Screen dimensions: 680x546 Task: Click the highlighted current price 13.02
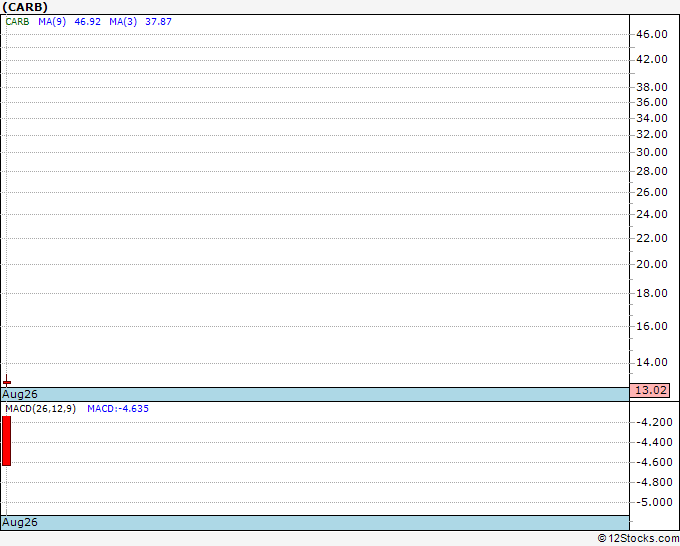650,390
